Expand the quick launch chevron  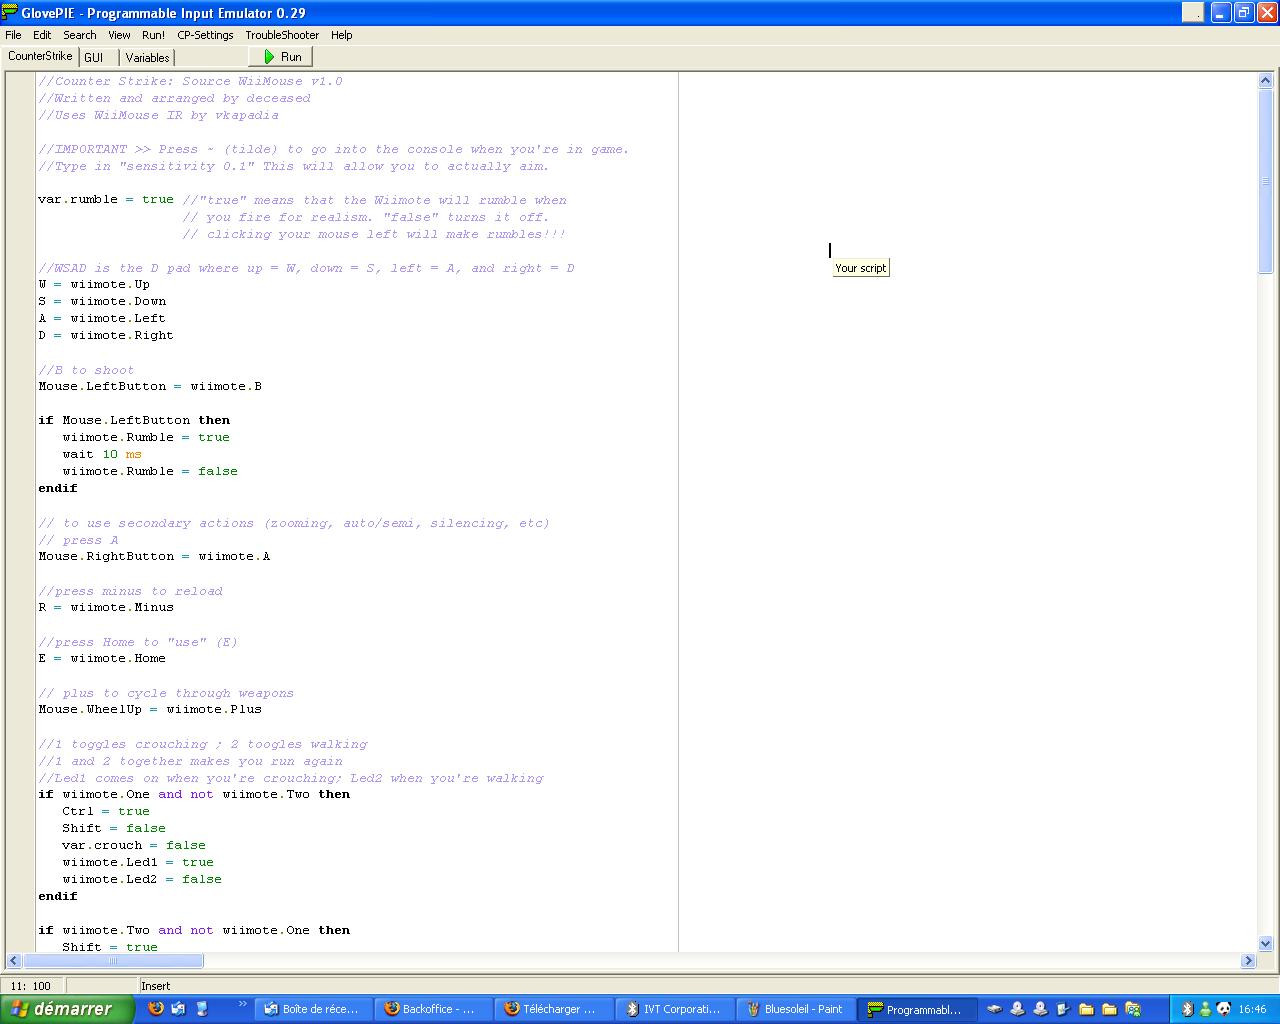point(242,1004)
